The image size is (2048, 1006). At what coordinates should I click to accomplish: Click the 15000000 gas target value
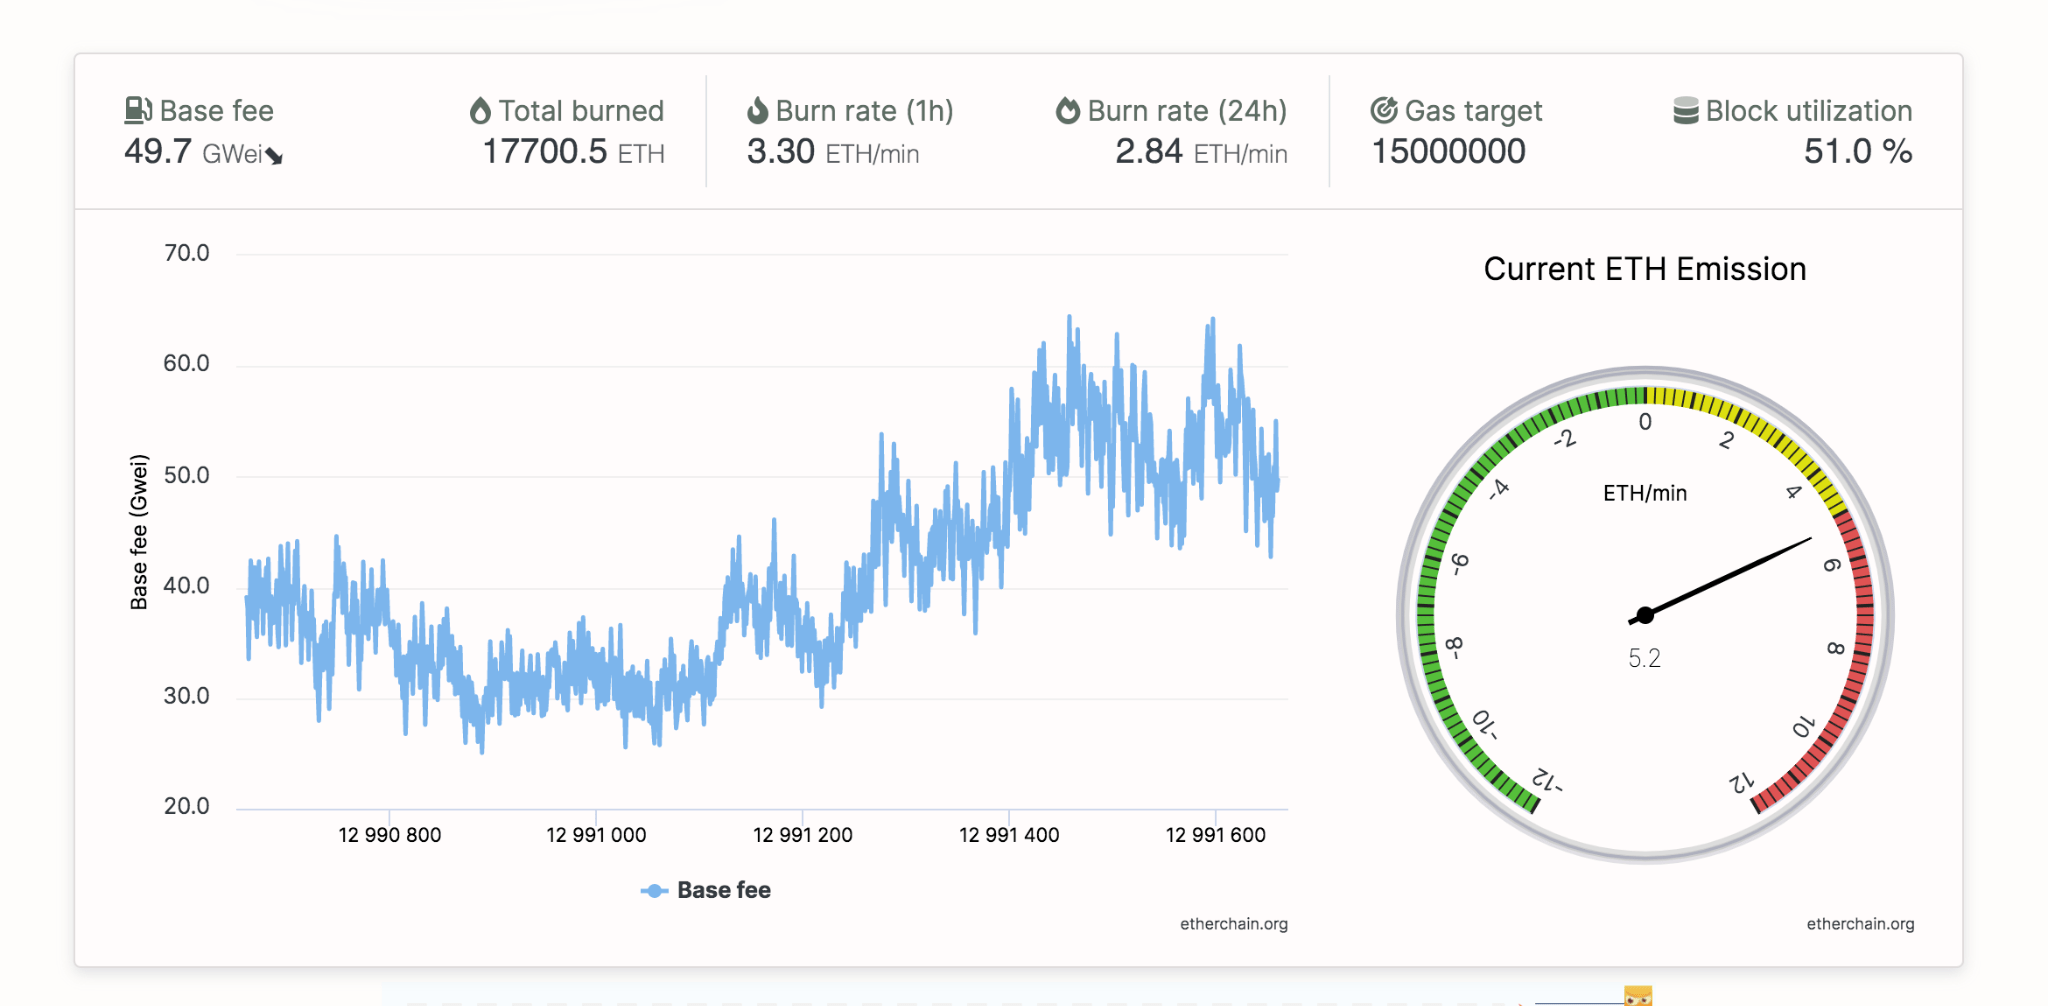click(1448, 152)
